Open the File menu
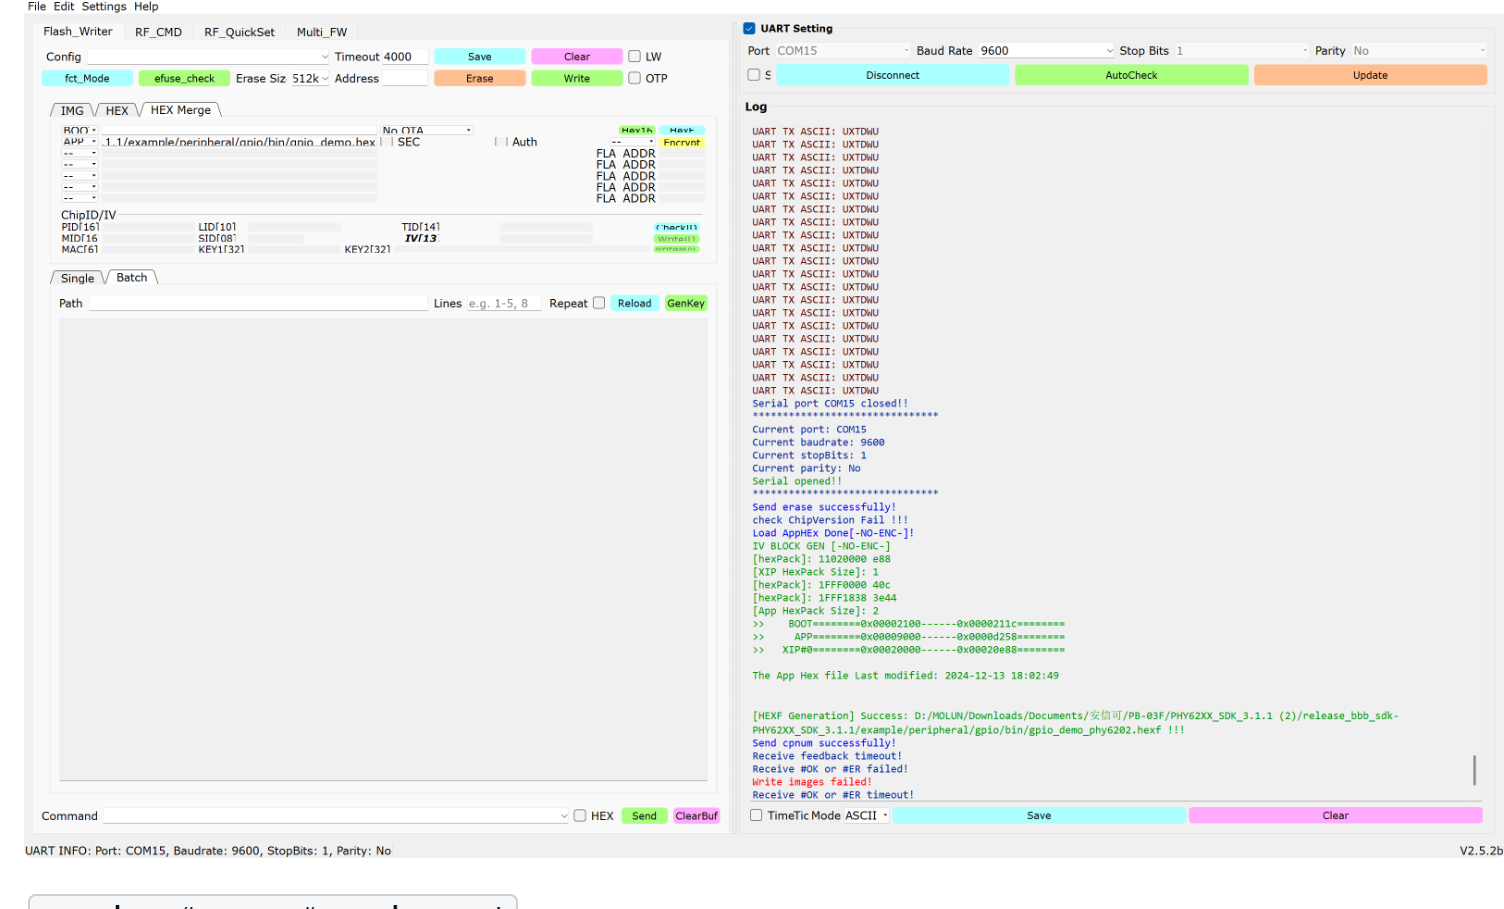The image size is (1504, 909). coord(36,6)
